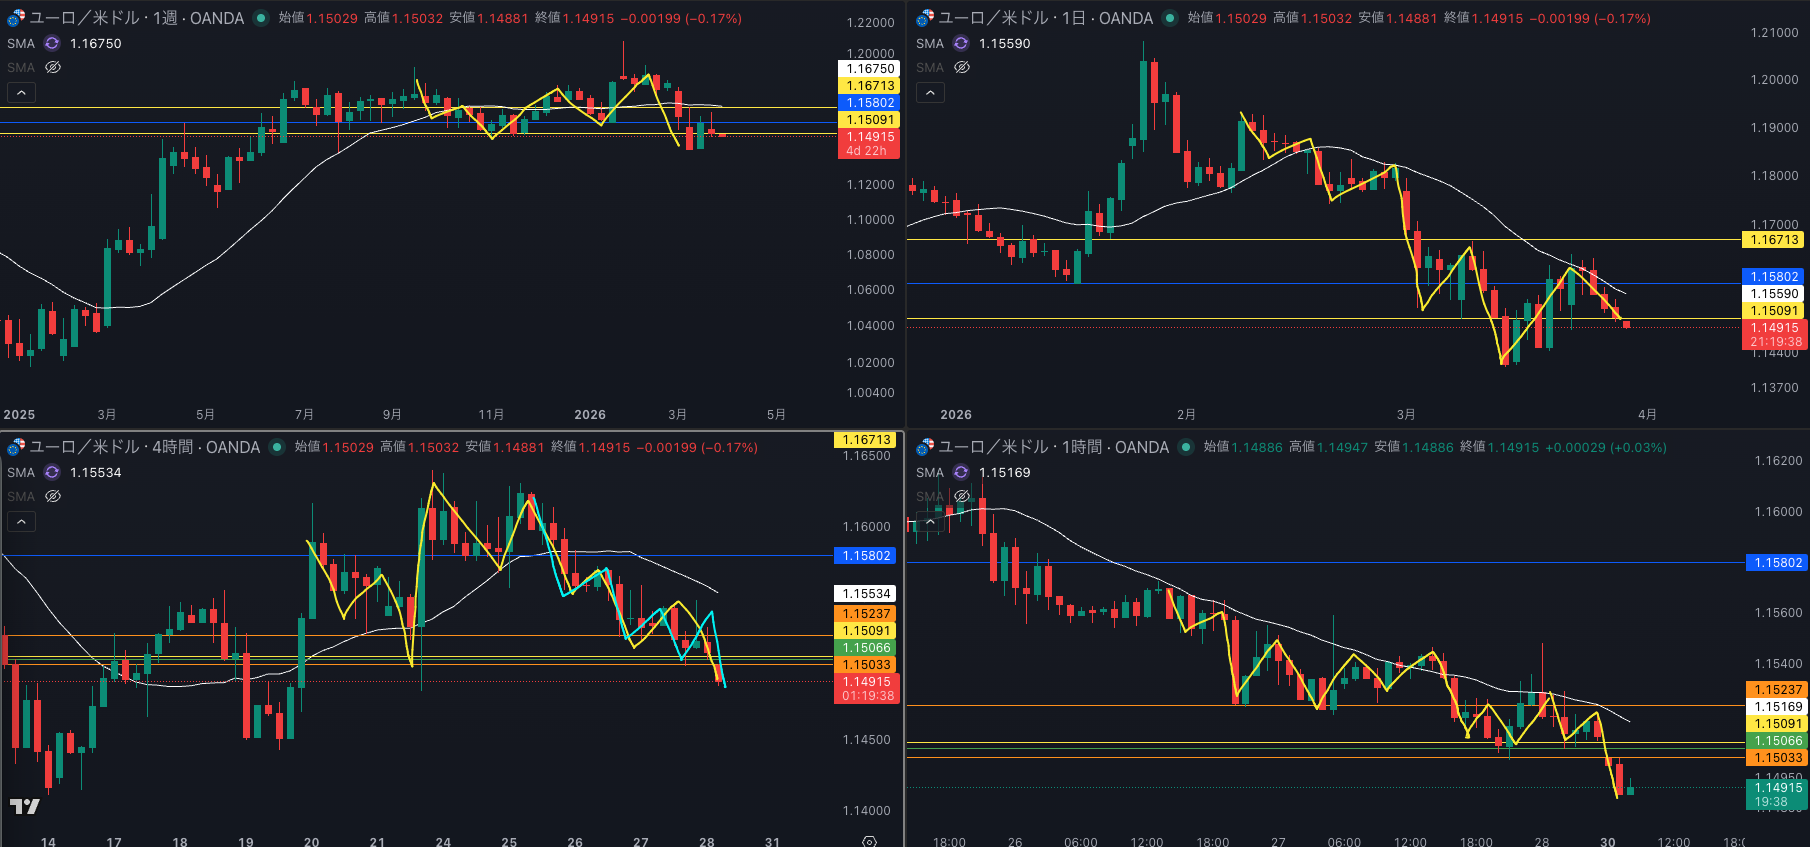The height and width of the screenshot is (847, 1810).
Task: Click the TradingView logo in the 4-hour chart
Action: point(25,806)
